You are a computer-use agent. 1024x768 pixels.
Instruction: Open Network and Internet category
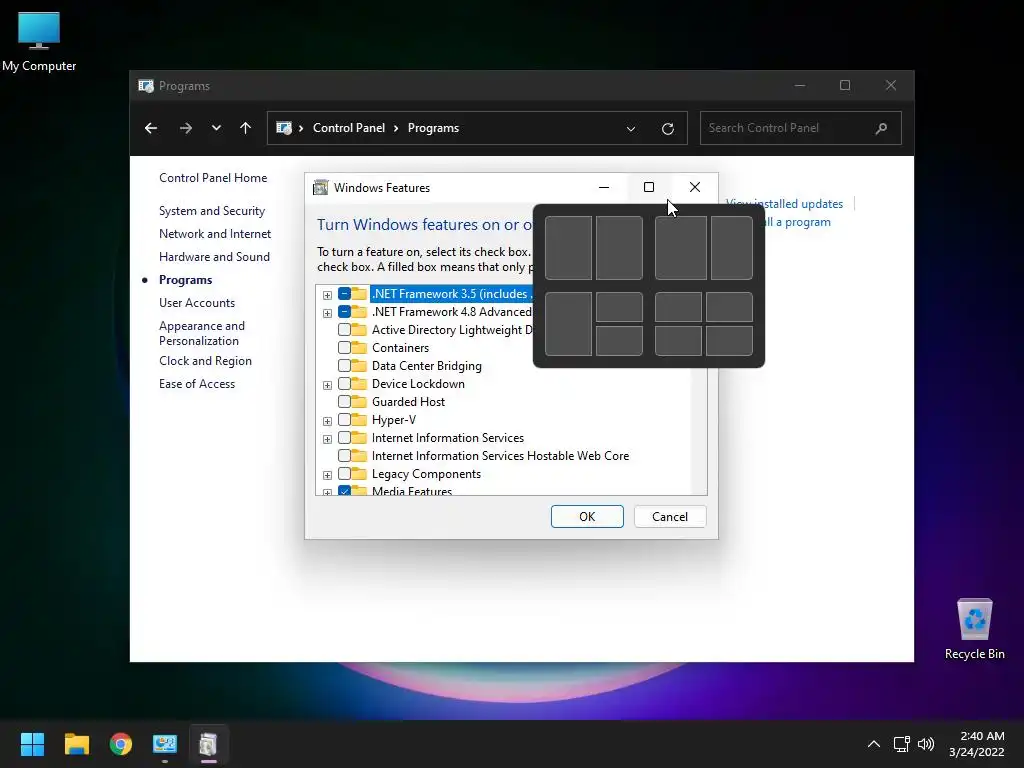coord(215,234)
